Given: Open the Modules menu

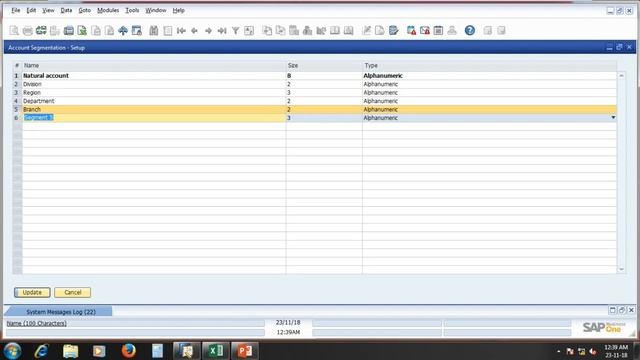Looking at the screenshot, I should [108, 10].
